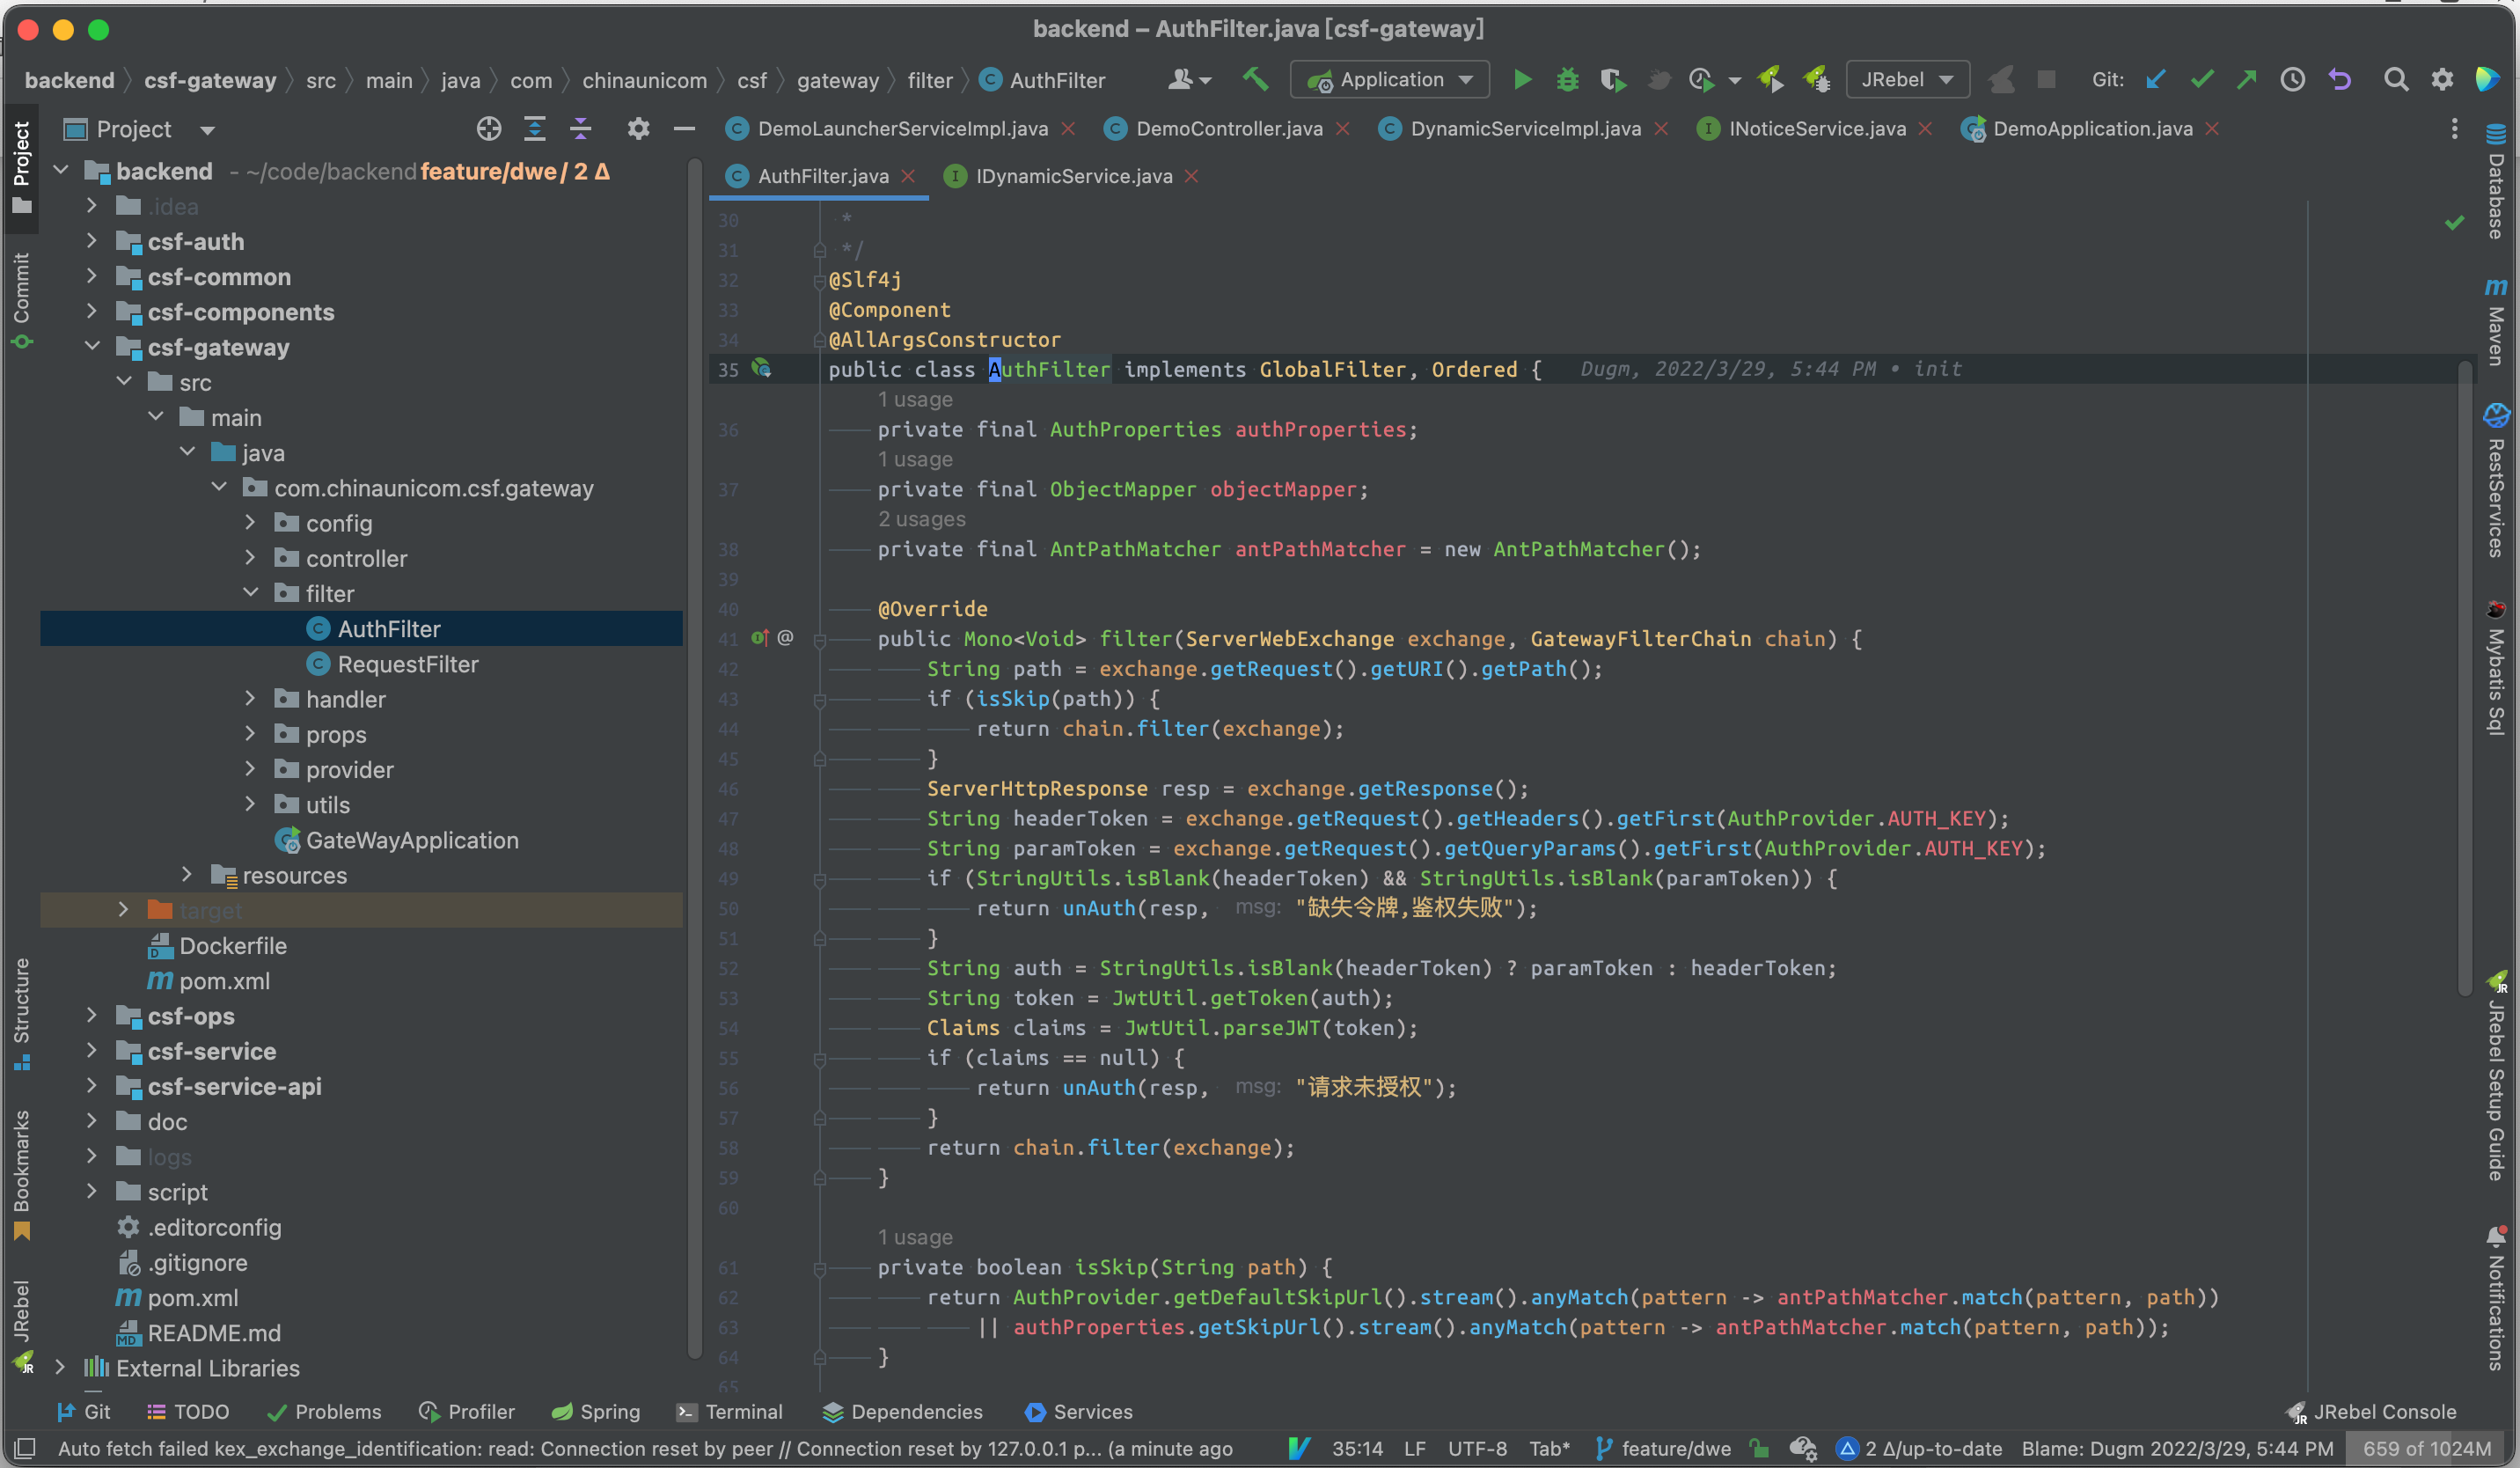The height and width of the screenshot is (1468, 2520).
Task: Select RequestFilter in the project tree
Action: point(407,664)
